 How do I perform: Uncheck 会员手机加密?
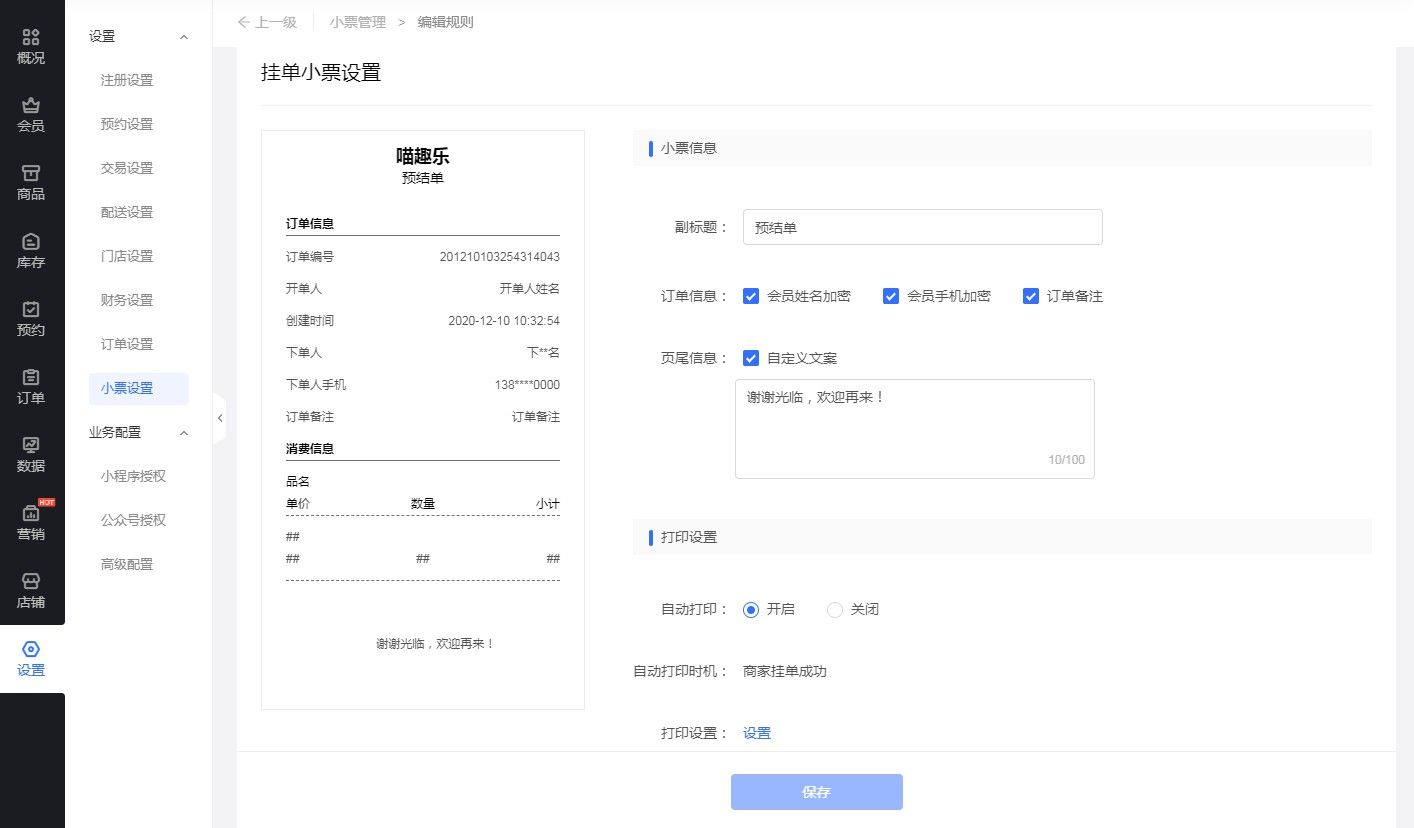click(x=891, y=296)
